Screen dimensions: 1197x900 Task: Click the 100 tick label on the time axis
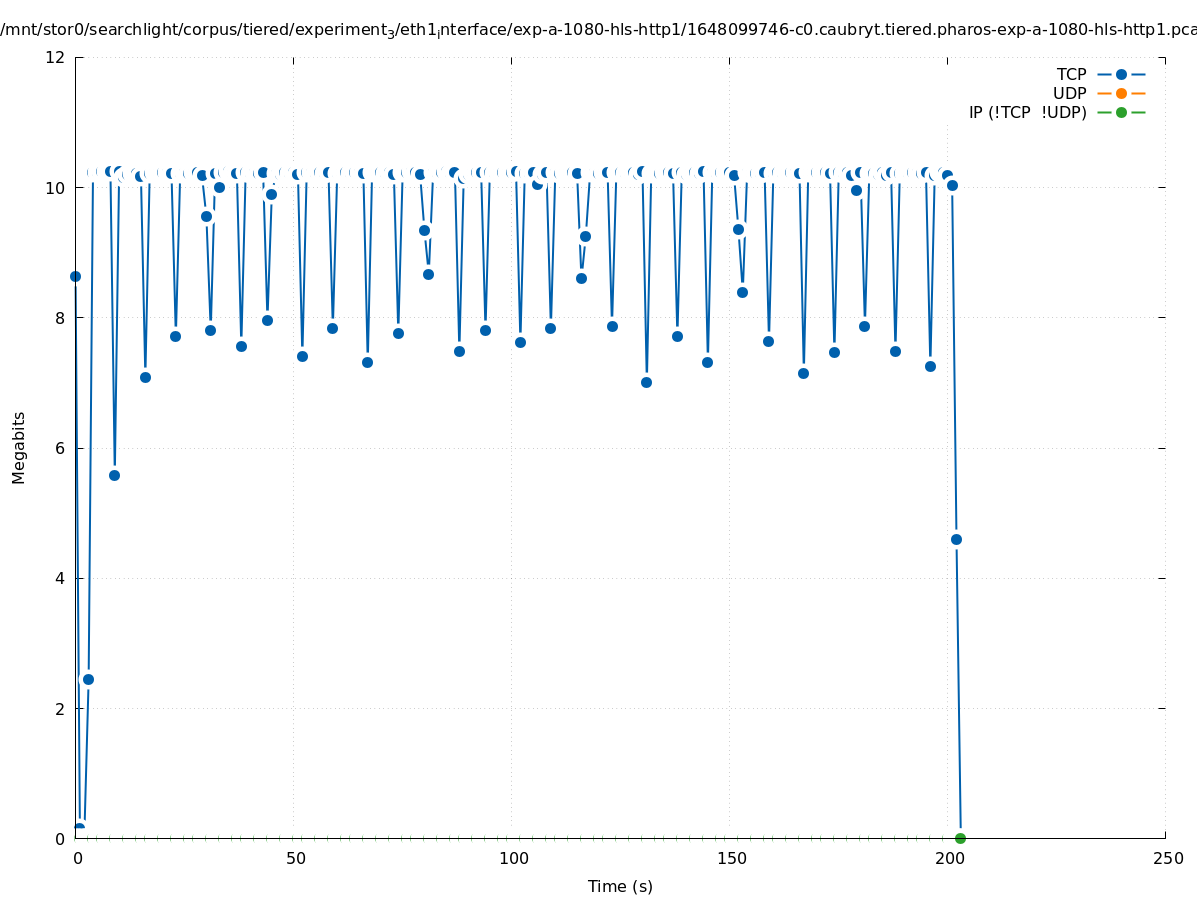(513, 859)
